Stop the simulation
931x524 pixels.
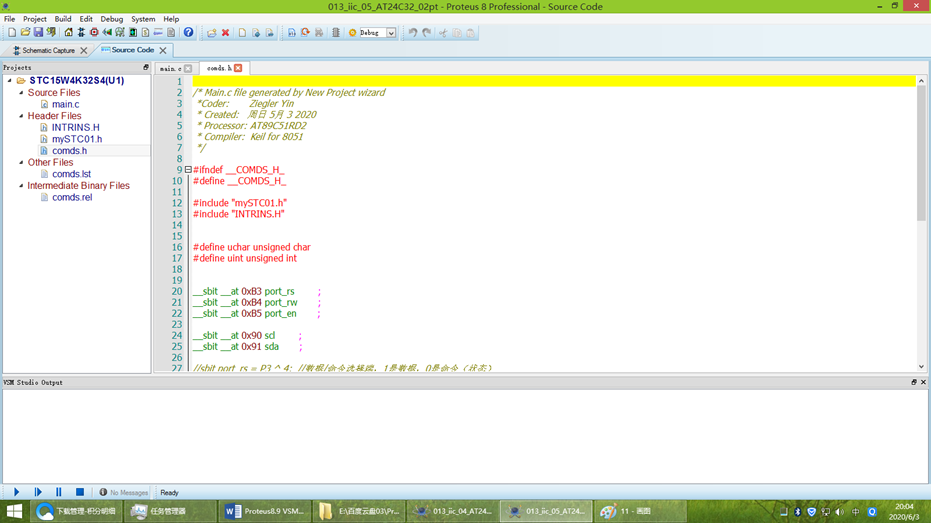click(80, 492)
